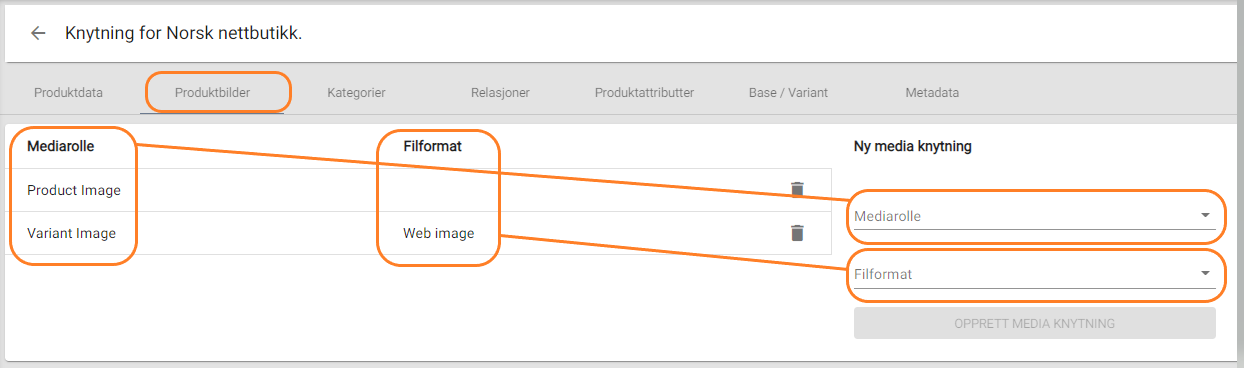Go back using the left arrow icon
Image resolution: width=1244 pixels, height=368 pixels.
coord(39,33)
